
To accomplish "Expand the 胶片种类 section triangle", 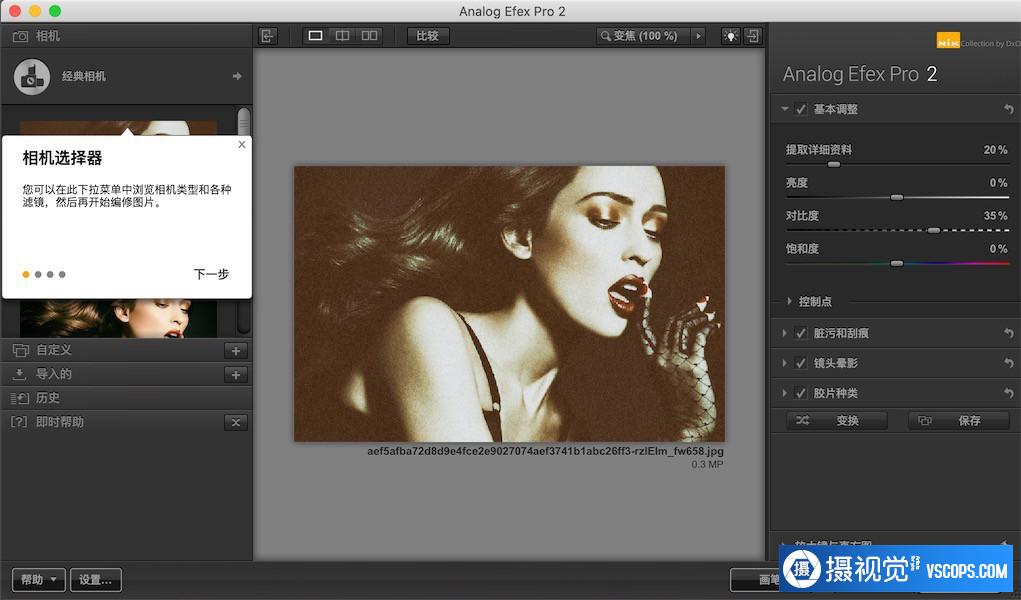I will click(x=785, y=393).
